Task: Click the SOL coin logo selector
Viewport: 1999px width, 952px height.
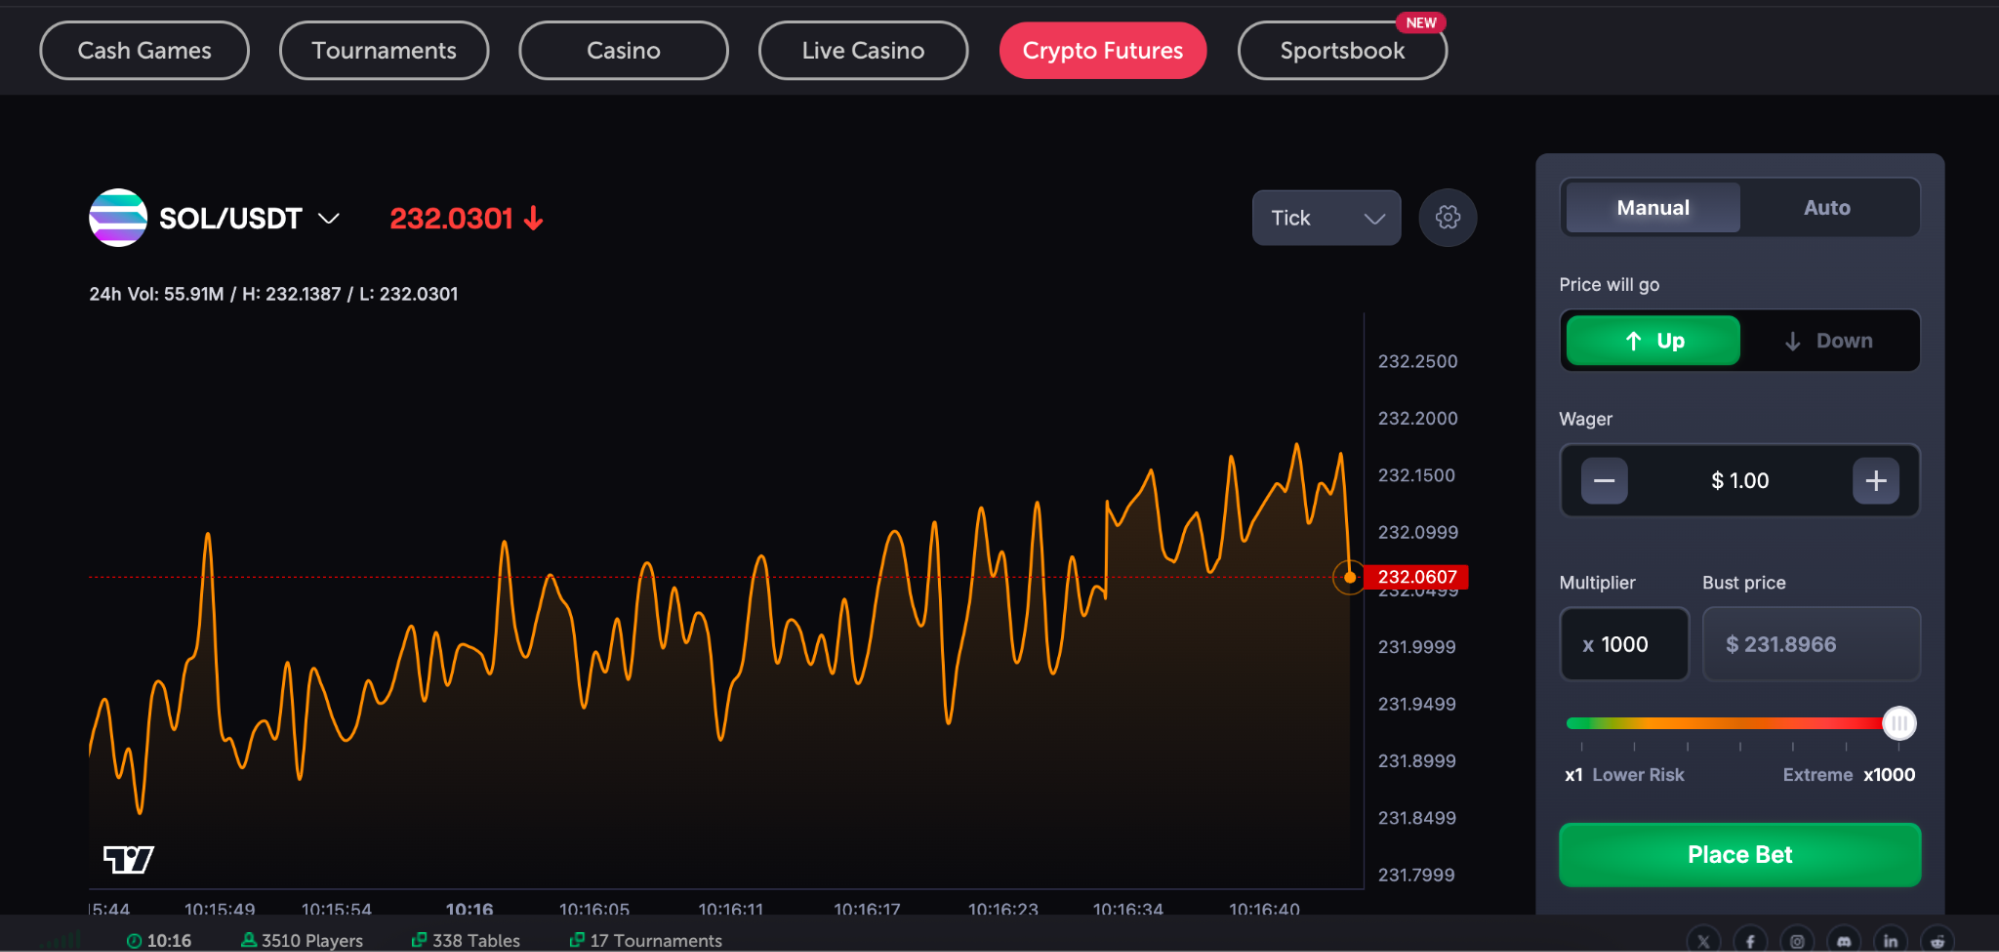Action: pyautogui.click(x=118, y=218)
